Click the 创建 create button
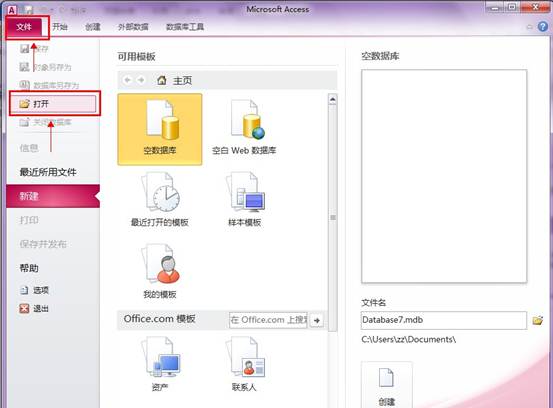The width and height of the screenshot is (553, 408). (387, 384)
